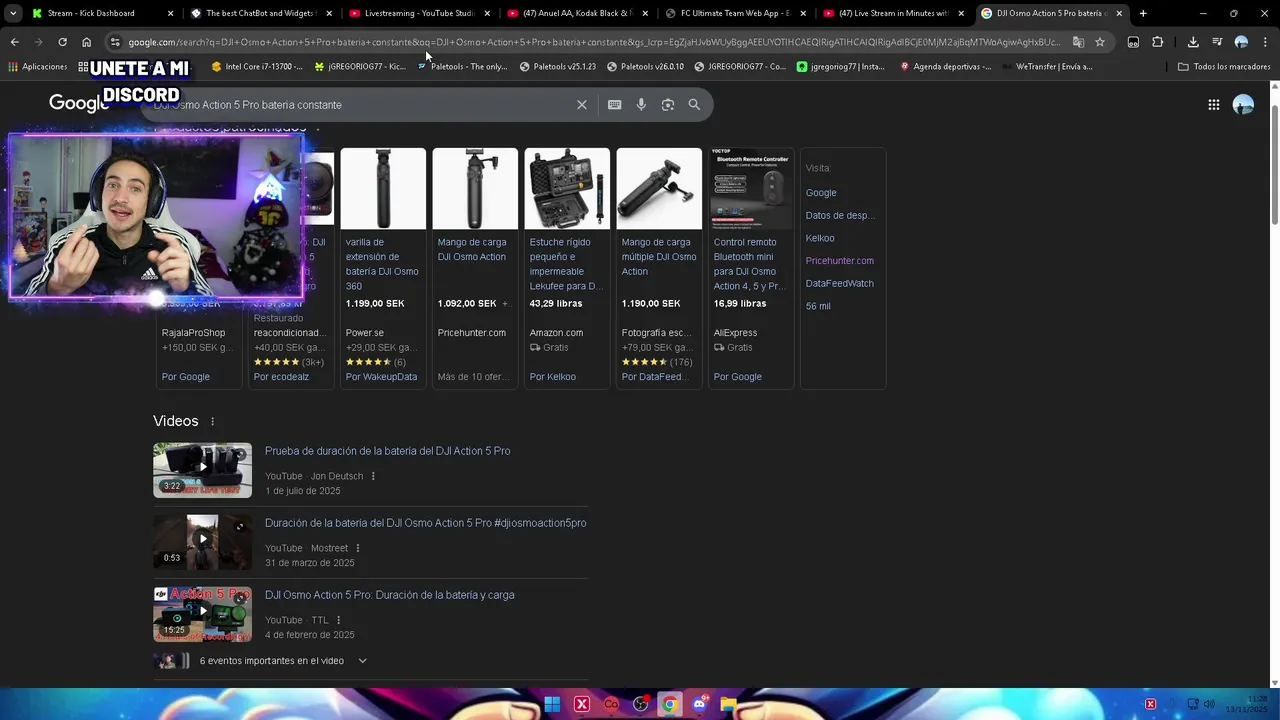The width and height of the screenshot is (1280, 720).
Task: Open the WeTransfer bookmark
Action: pos(1047,66)
